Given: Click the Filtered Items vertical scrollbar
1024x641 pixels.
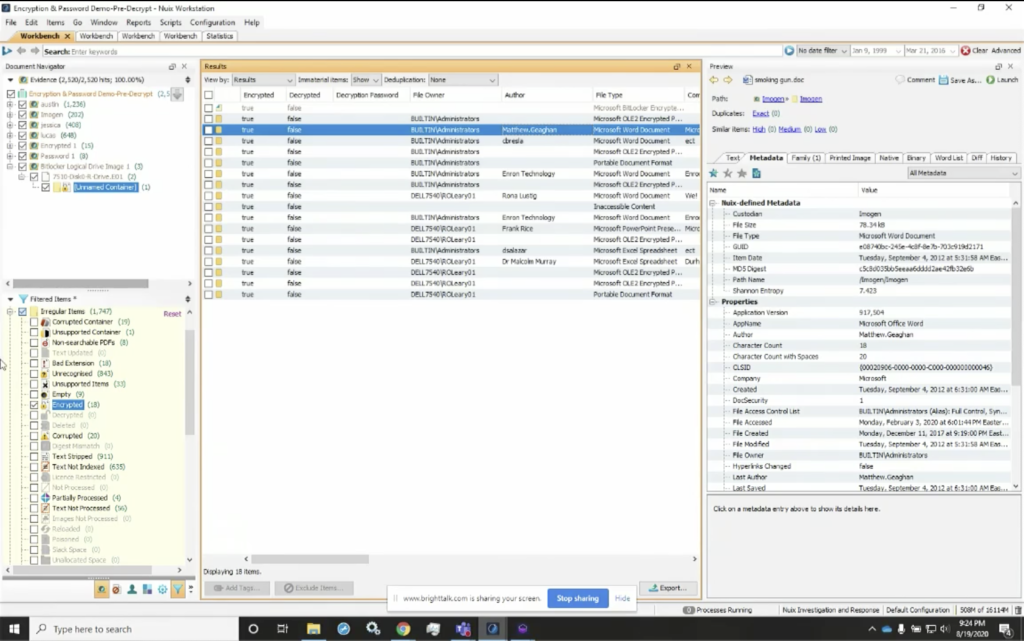Looking at the screenshot, I should point(189,383).
